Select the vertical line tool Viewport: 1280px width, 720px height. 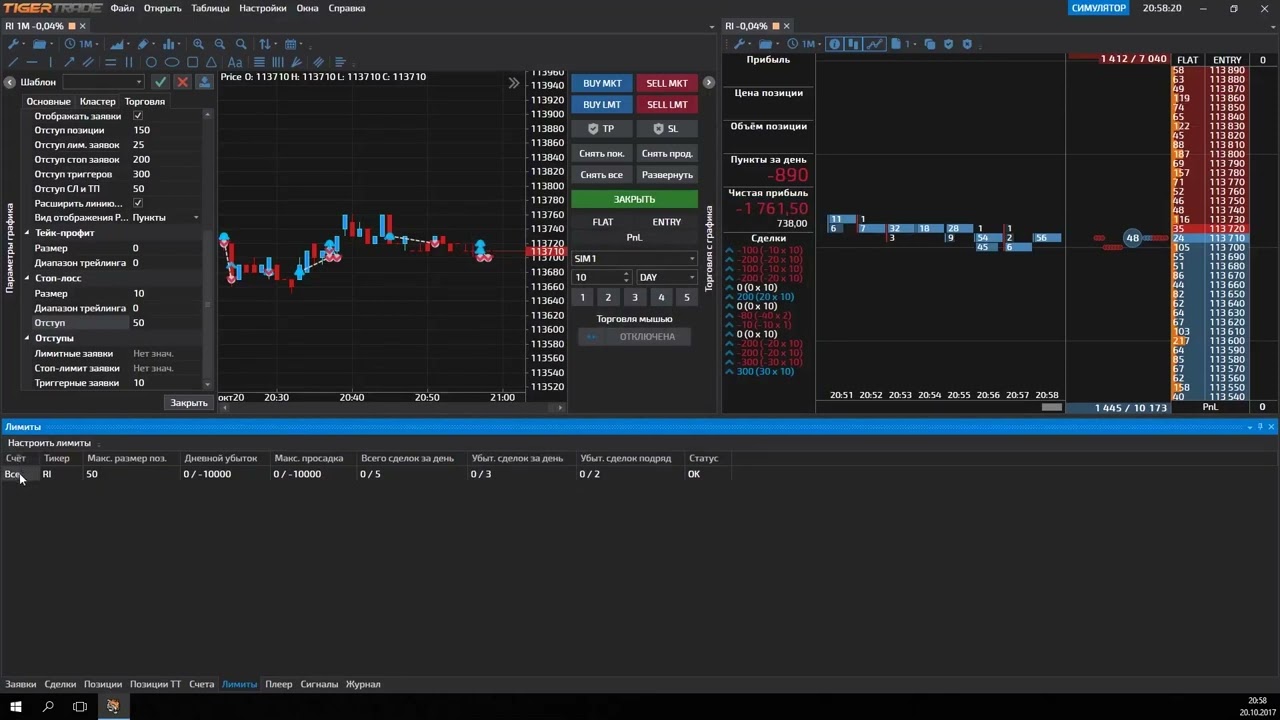[51, 62]
